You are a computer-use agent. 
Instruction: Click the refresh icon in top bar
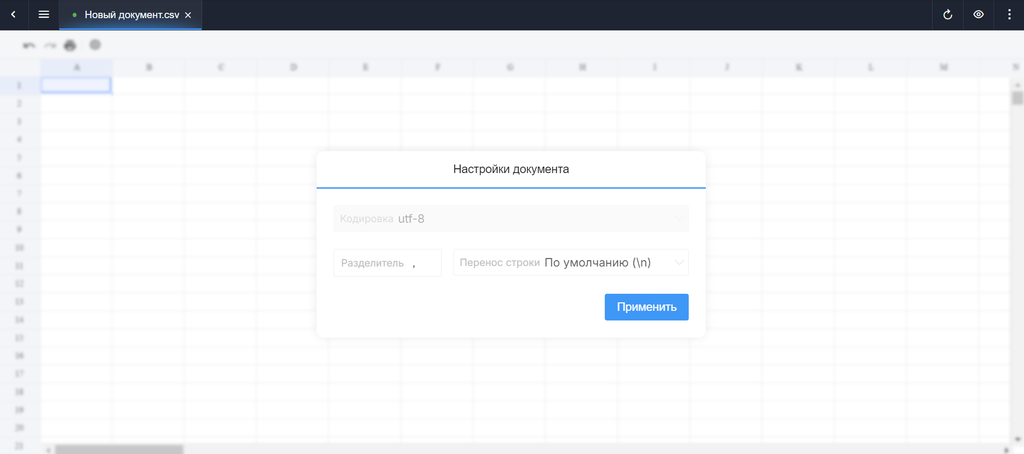click(948, 14)
